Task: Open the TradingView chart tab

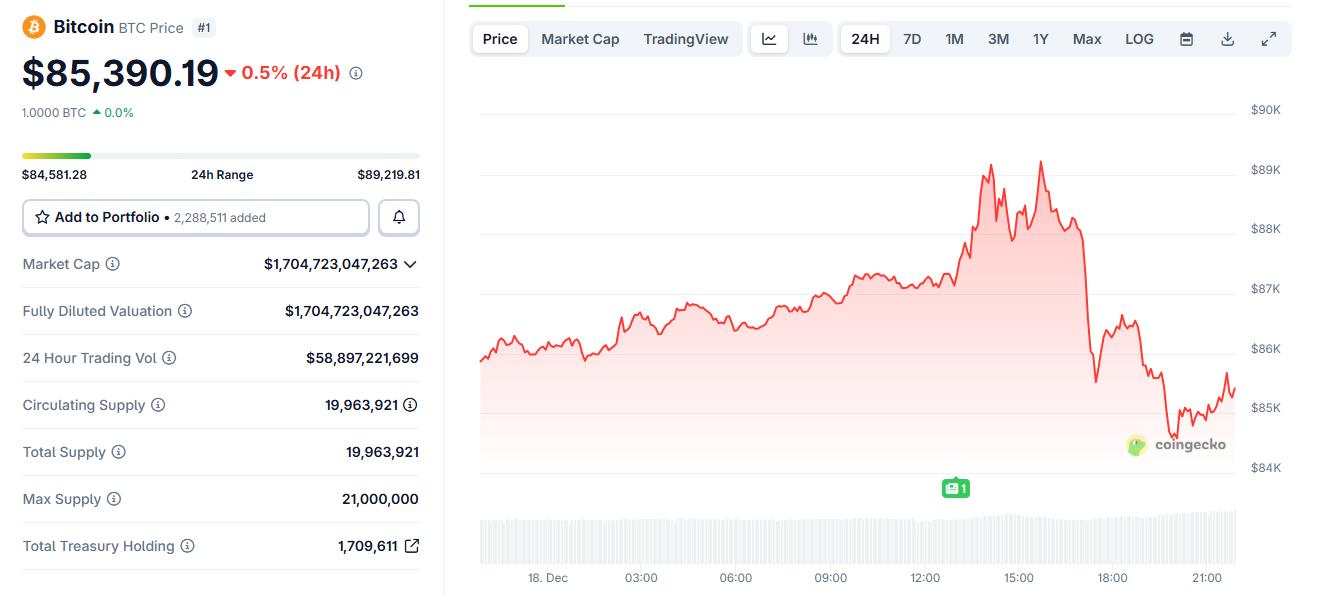Action: click(686, 39)
